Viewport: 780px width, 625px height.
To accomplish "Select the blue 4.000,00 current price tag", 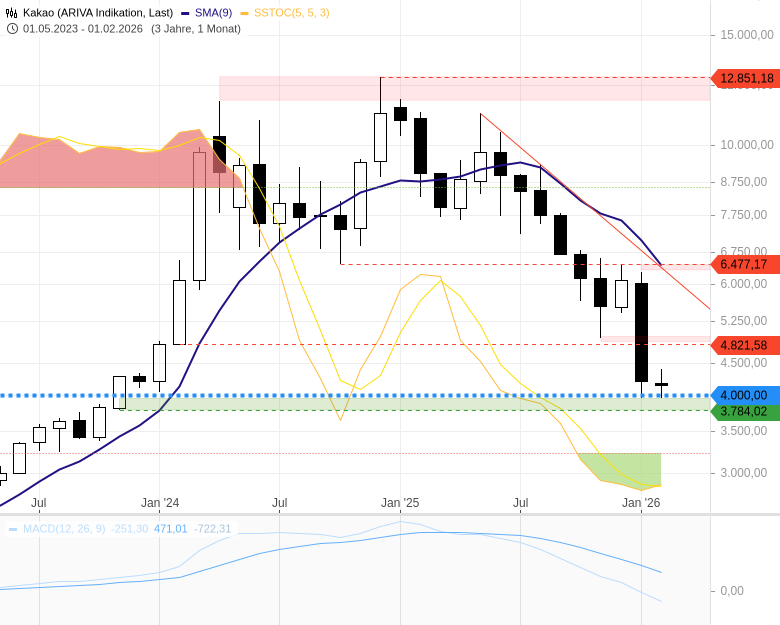I will [745, 395].
